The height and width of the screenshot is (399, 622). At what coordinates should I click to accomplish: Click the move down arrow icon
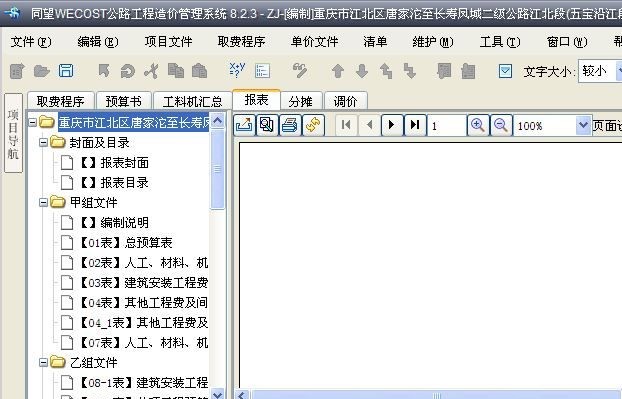click(x=362, y=71)
